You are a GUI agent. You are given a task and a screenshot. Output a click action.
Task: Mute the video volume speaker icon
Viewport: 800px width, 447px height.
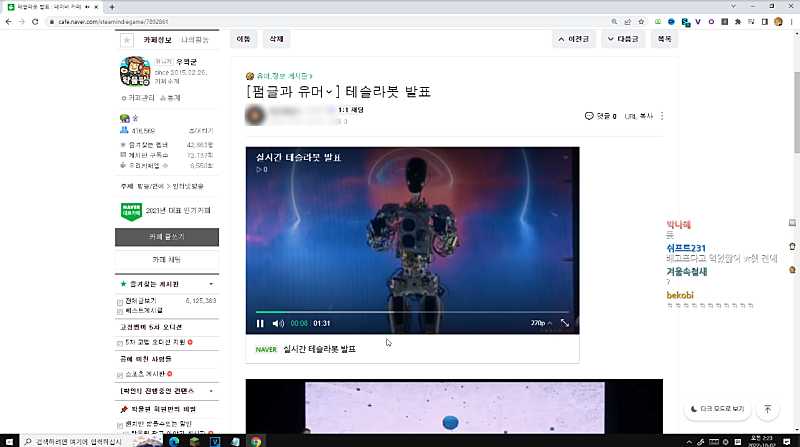[x=278, y=324]
